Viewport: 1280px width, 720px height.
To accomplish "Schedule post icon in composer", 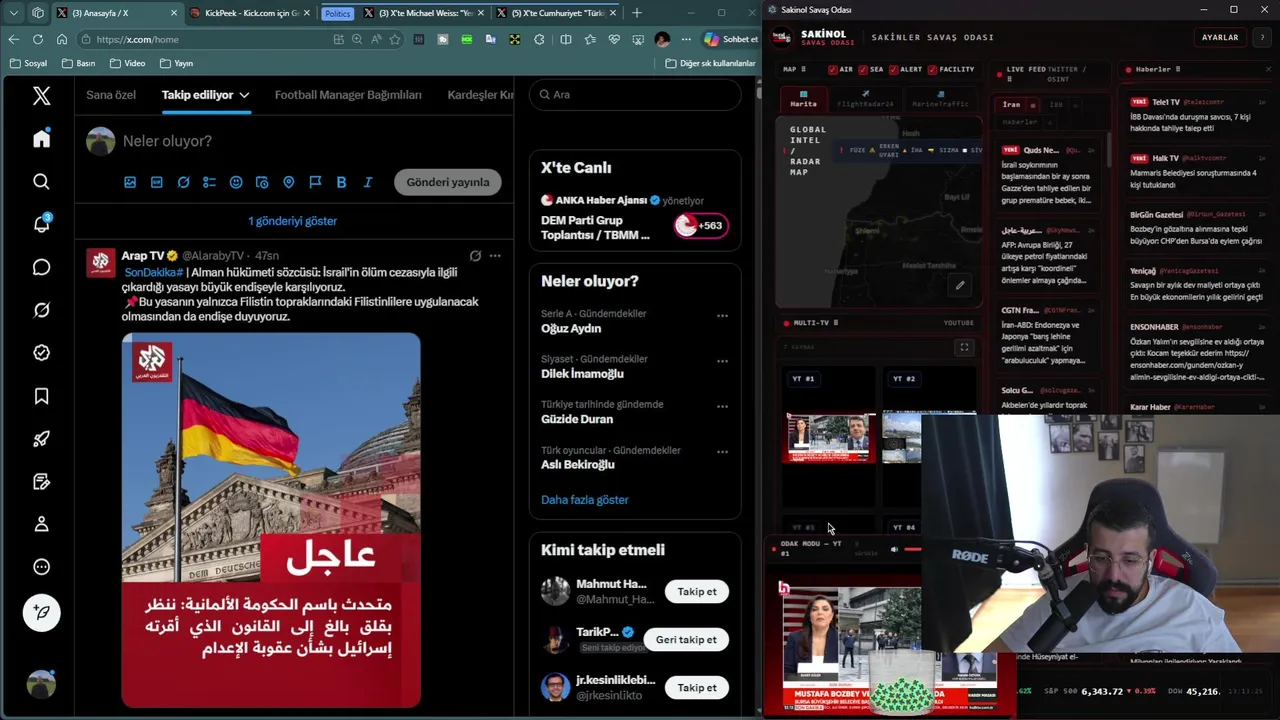I will (x=262, y=182).
